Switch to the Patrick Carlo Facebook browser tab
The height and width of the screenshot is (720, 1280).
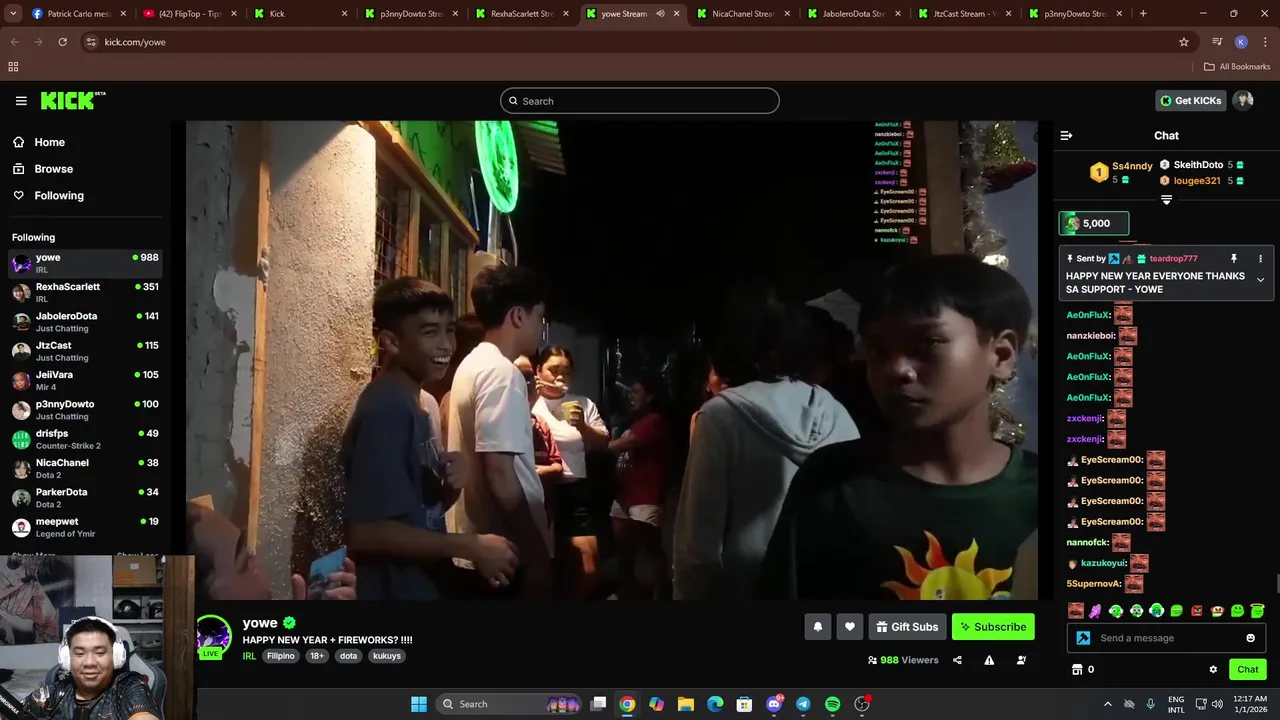78,14
